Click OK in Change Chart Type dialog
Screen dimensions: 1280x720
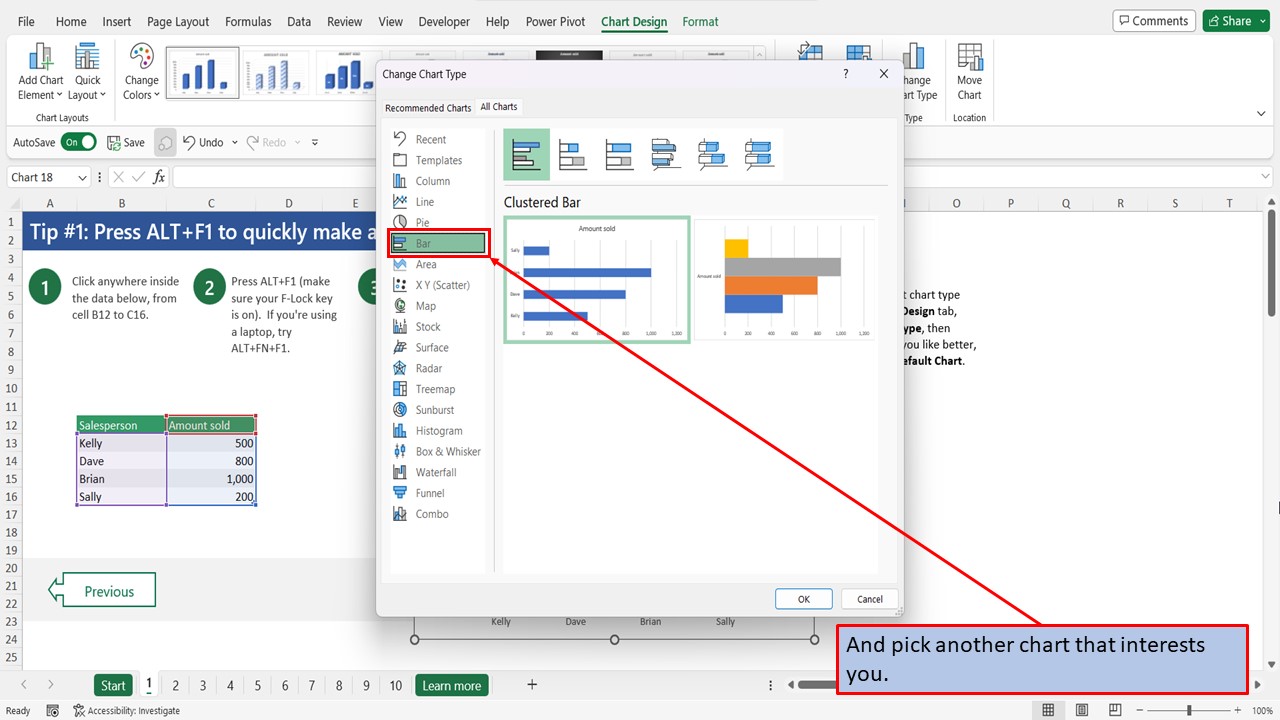point(804,599)
